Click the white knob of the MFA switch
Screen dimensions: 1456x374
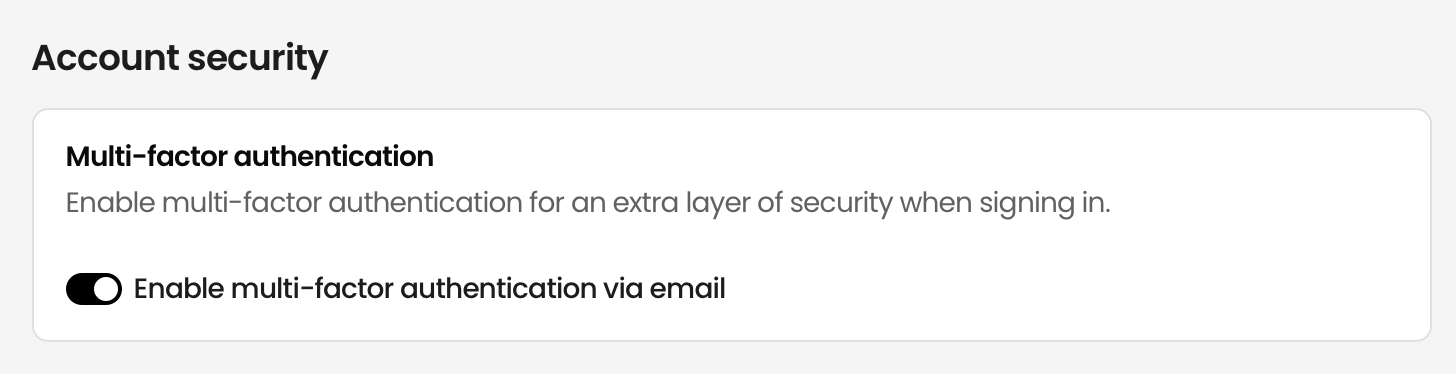pyautogui.click(x=106, y=290)
